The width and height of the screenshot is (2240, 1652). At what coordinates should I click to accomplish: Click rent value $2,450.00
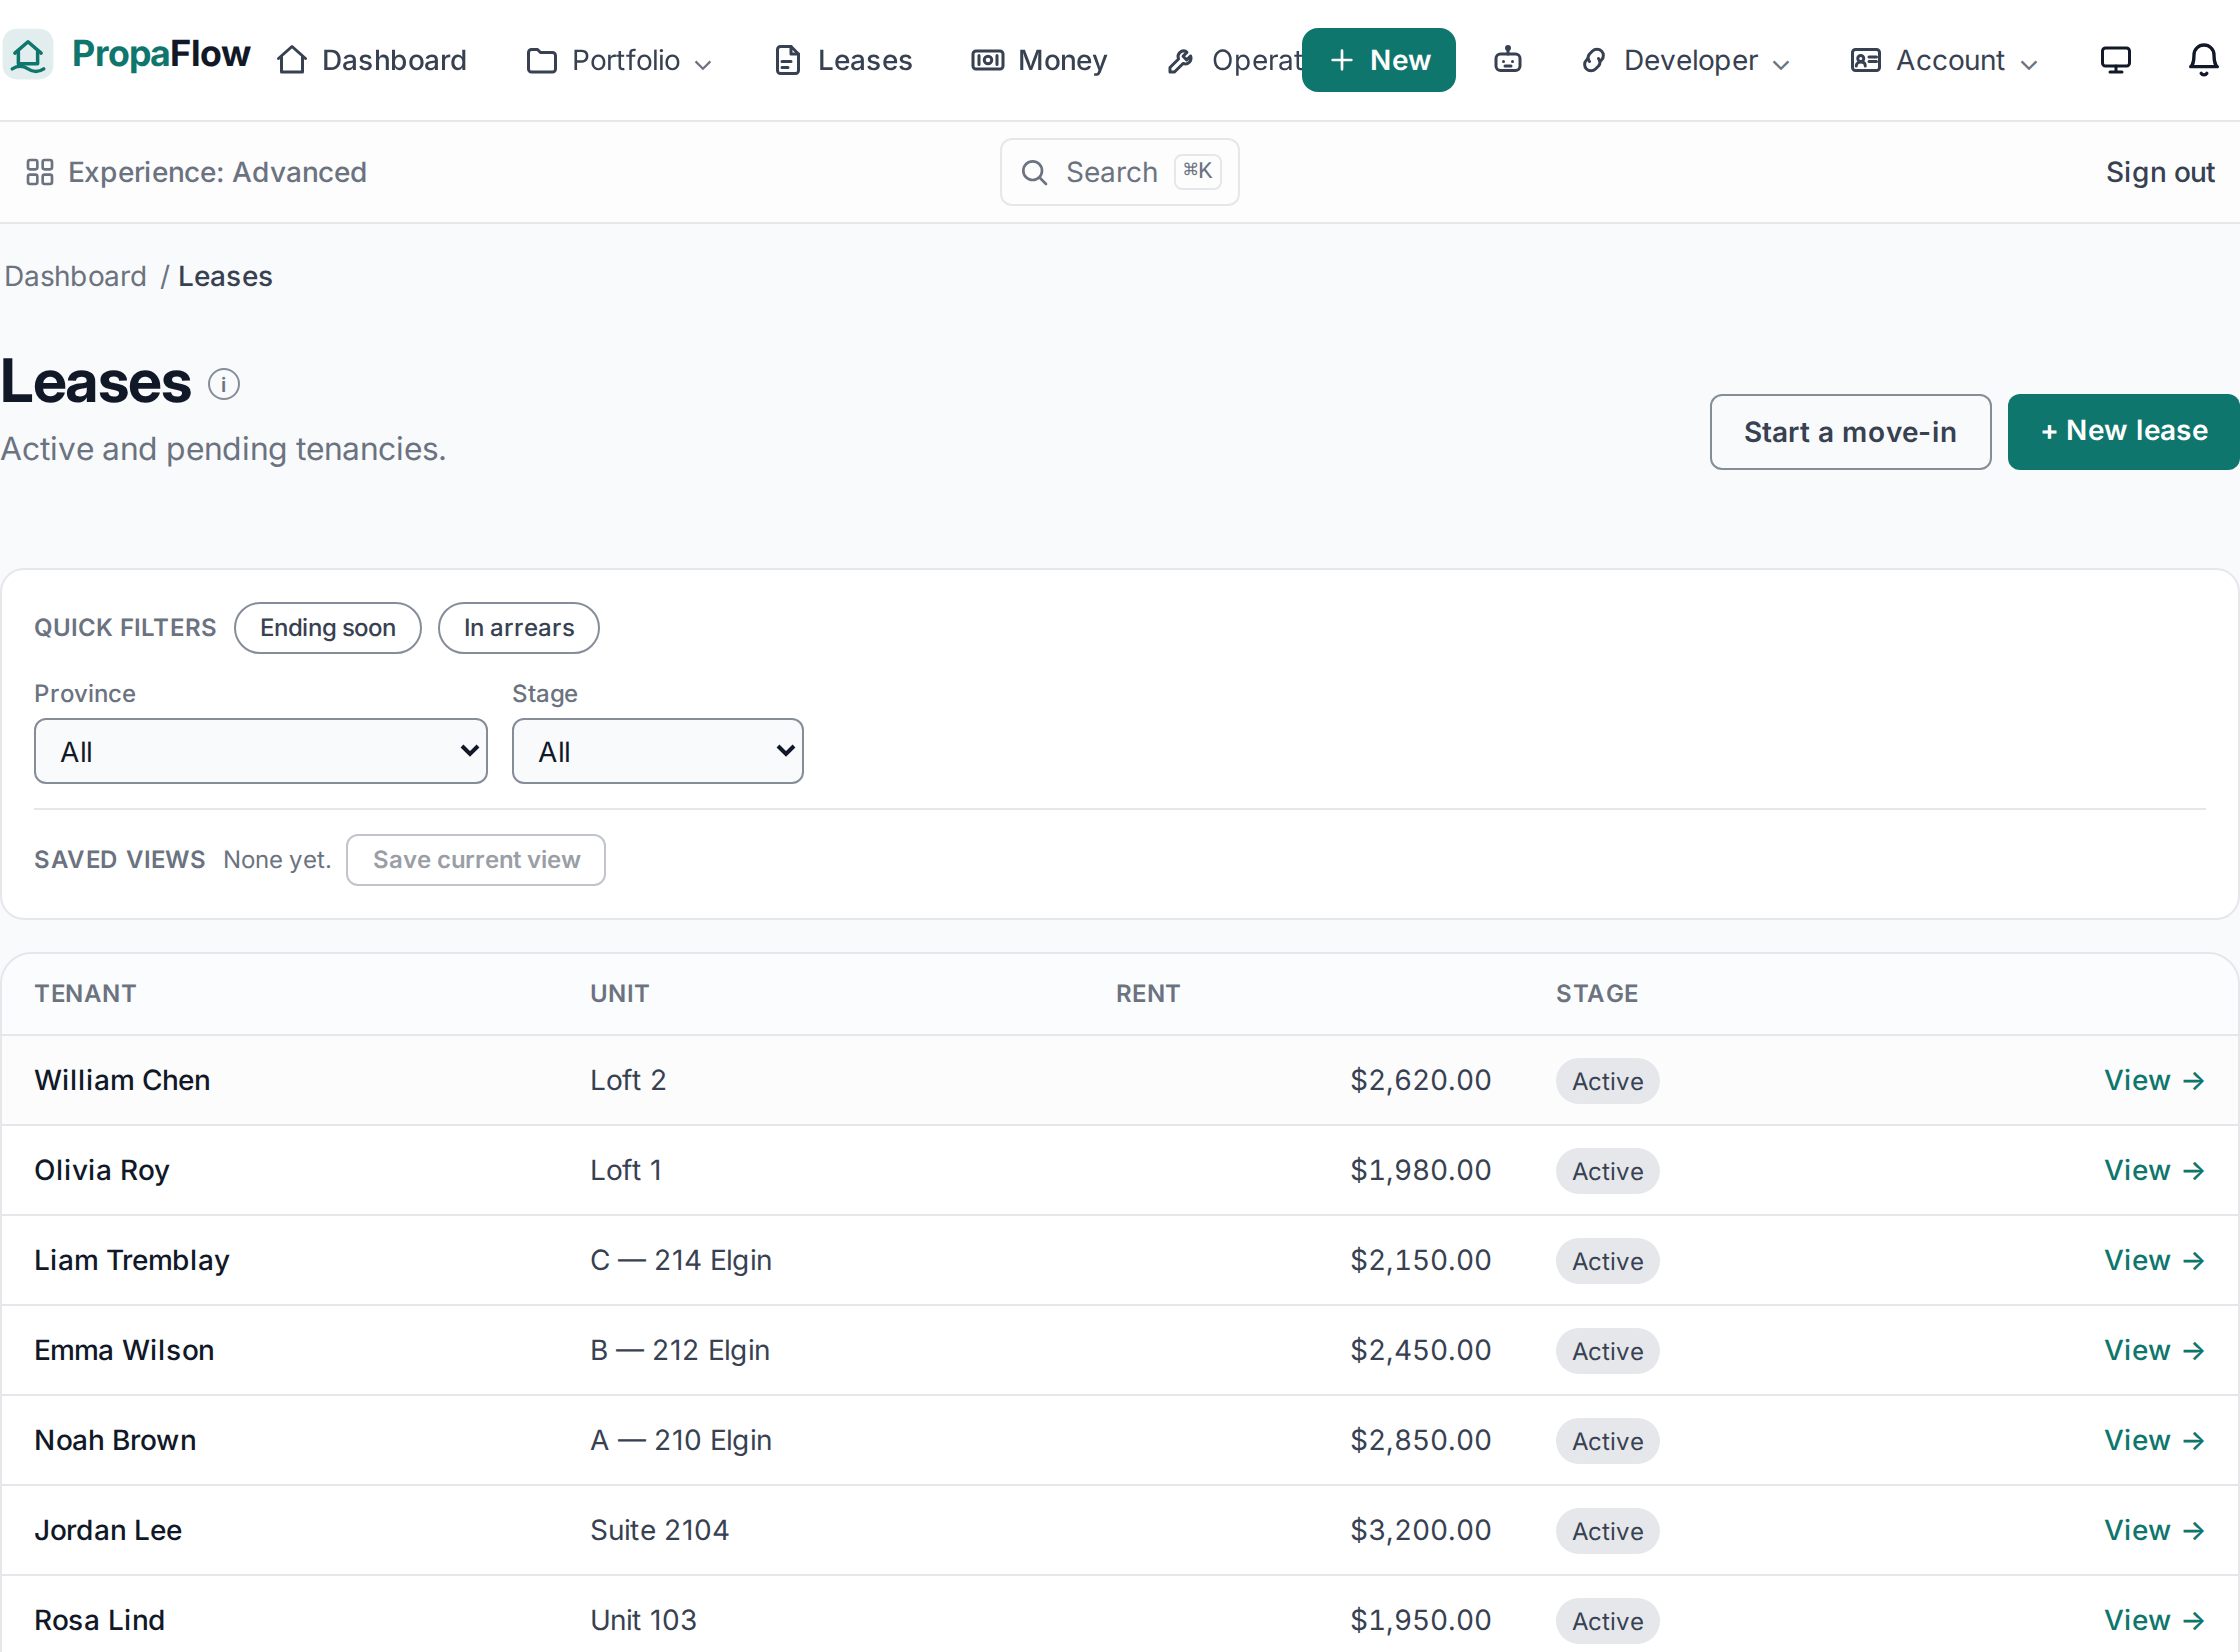(x=1421, y=1351)
